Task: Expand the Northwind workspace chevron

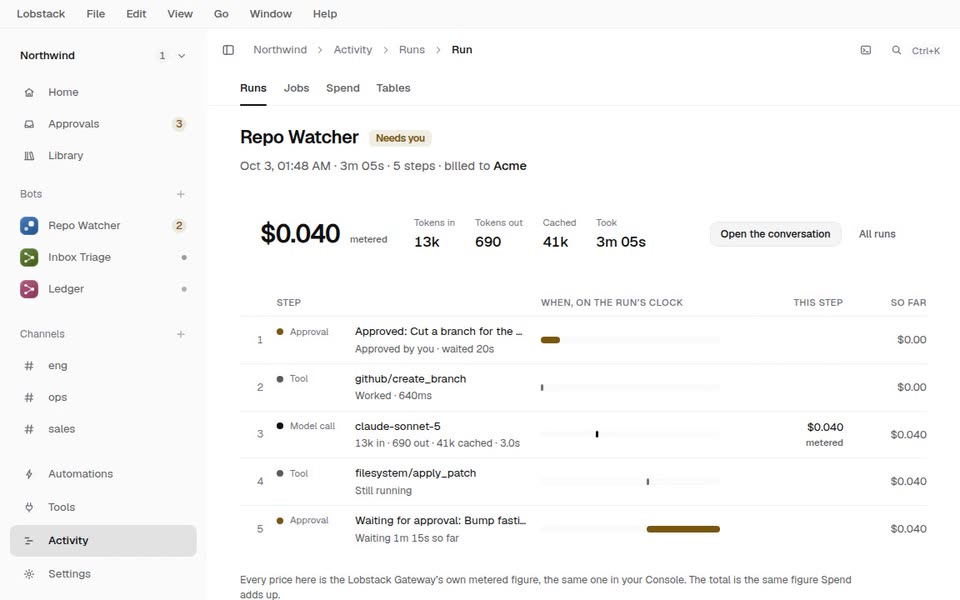Action: point(182,56)
